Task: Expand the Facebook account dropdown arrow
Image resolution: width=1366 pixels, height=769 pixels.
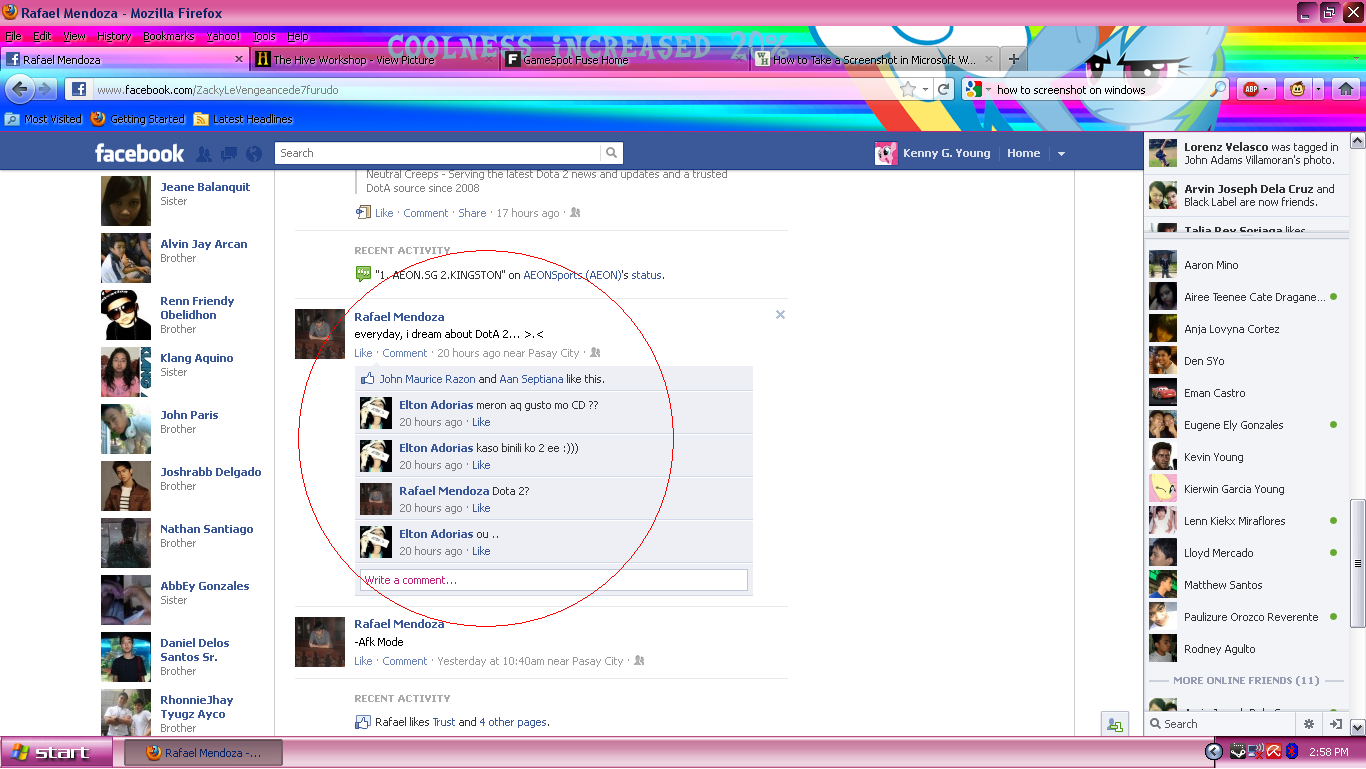Action: pyautogui.click(x=1061, y=154)
